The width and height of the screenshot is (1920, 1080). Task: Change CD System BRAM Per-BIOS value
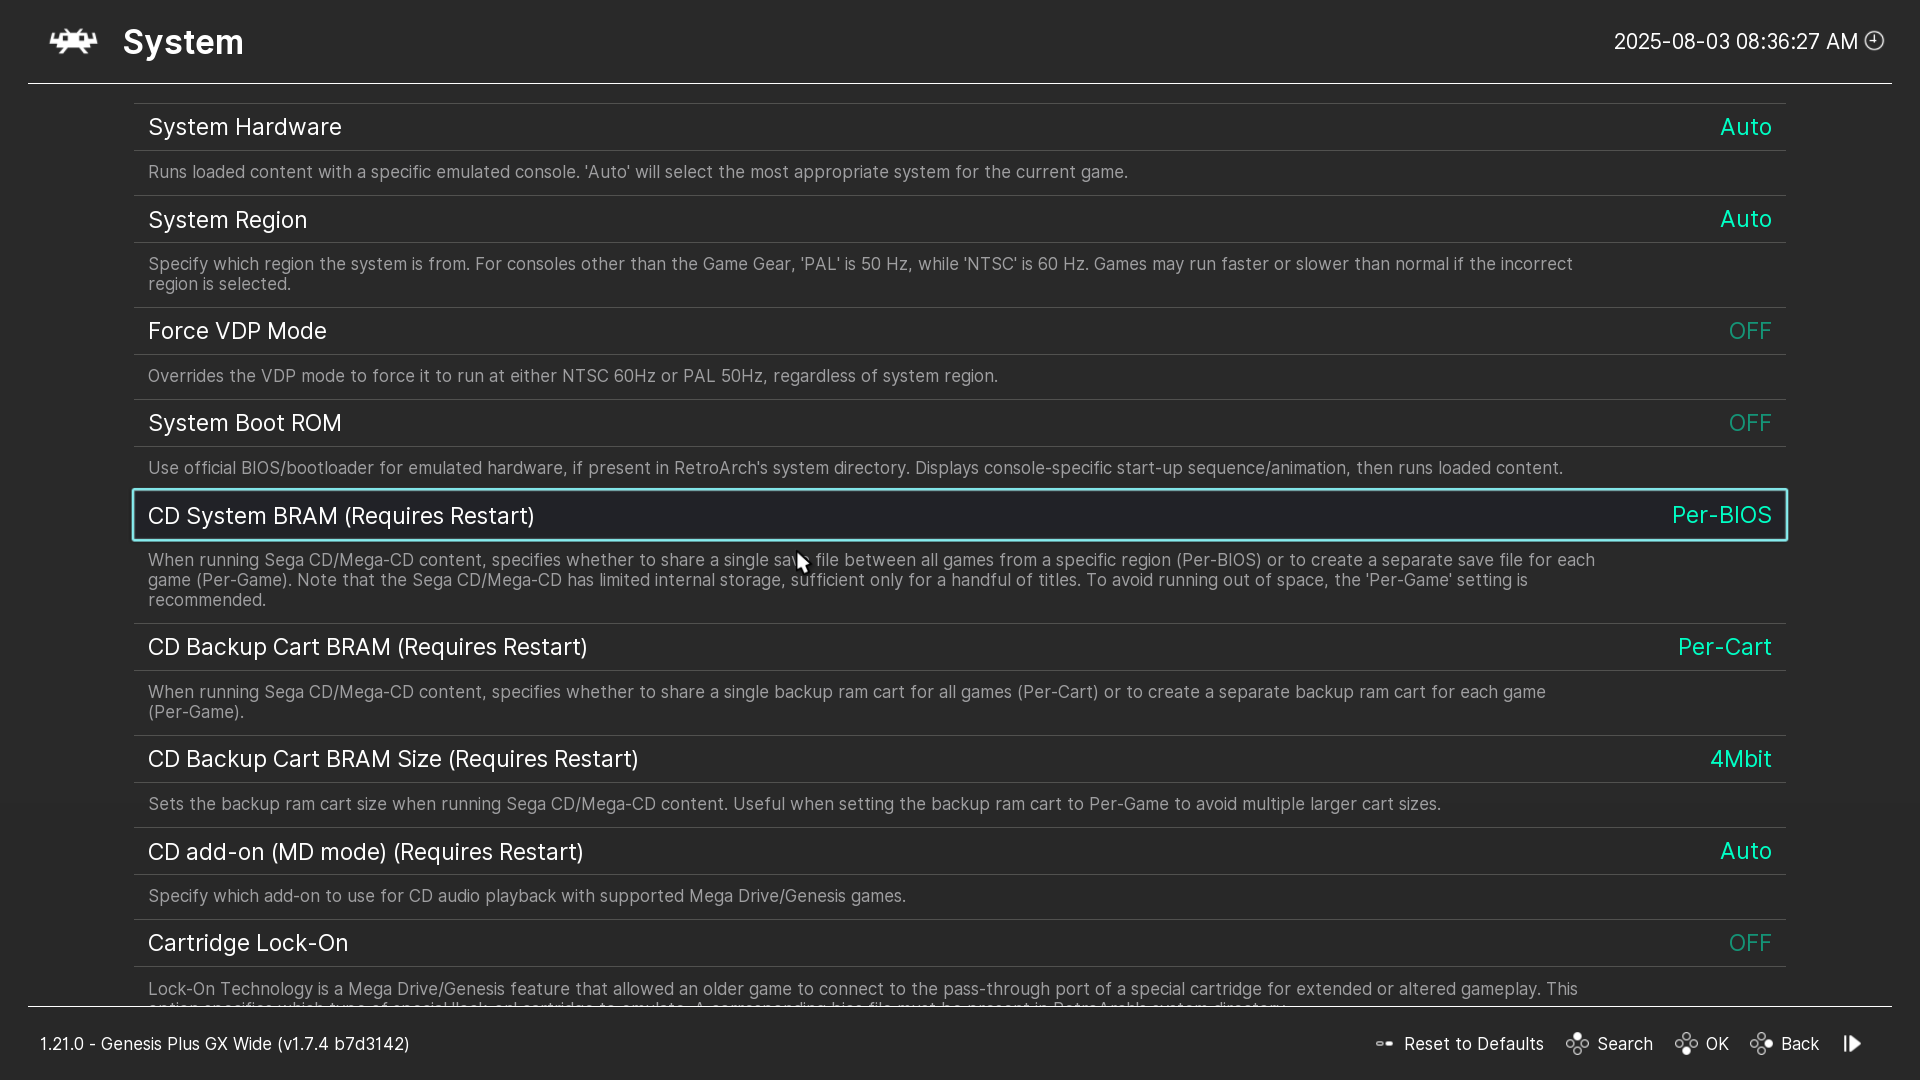point(1722,515)
